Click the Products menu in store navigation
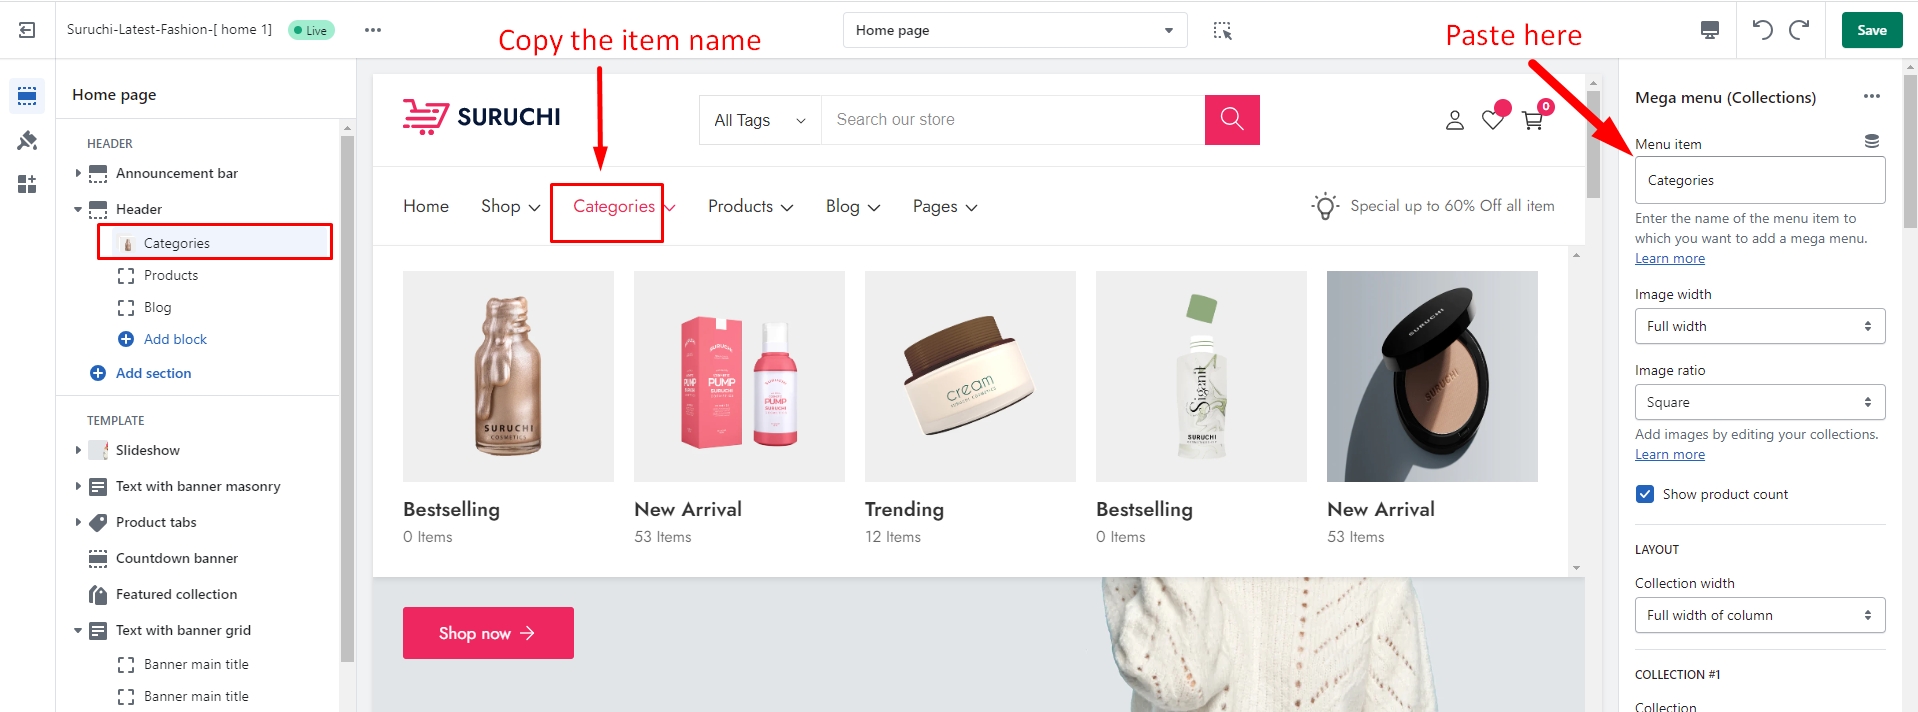Image resolution: width=1918 pixels, height=712 pixels. pos(750,206)
